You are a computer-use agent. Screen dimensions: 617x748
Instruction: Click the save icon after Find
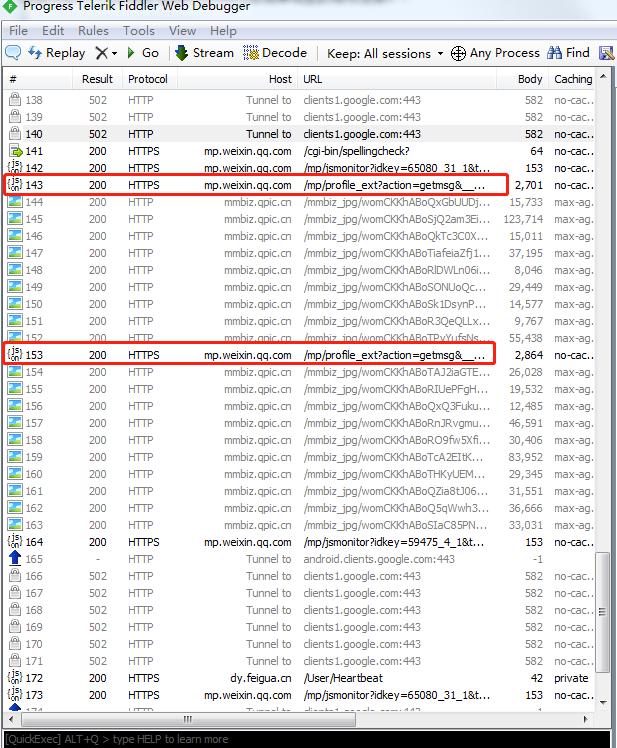(x=607, y=53)
